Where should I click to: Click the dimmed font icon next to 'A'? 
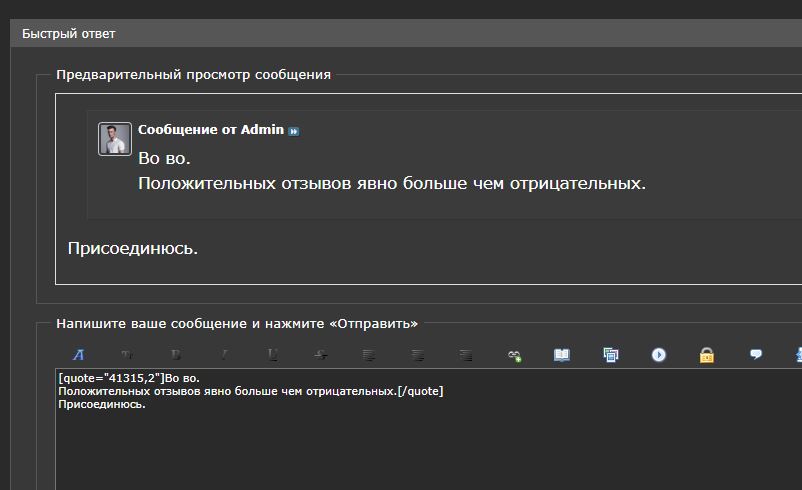tap(127, 354)
